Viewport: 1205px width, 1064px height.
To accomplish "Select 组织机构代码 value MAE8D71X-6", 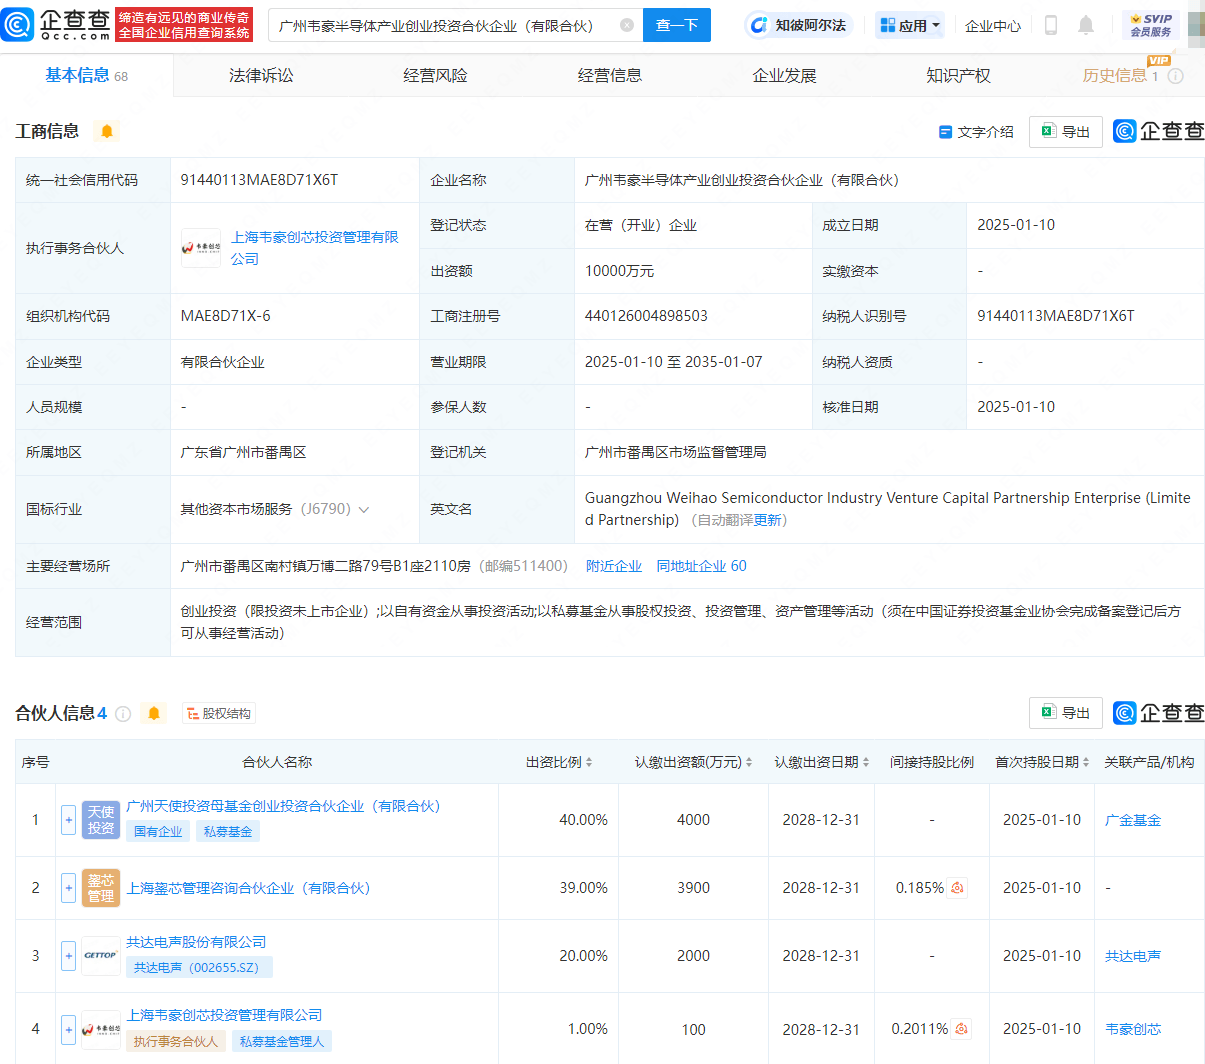I will point(225,316).
